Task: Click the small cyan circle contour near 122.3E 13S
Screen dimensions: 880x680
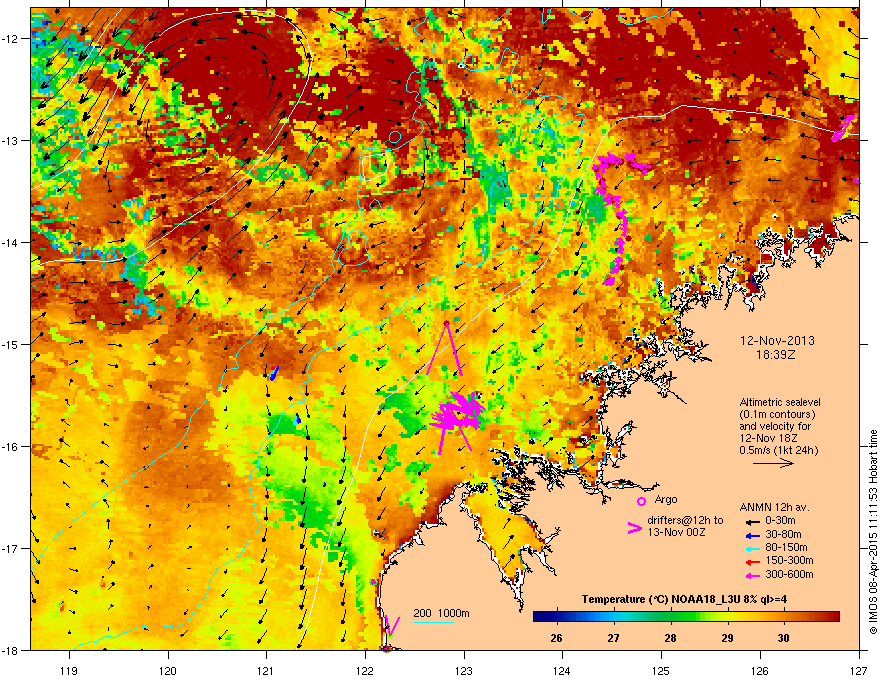Action: pos(395,137)
